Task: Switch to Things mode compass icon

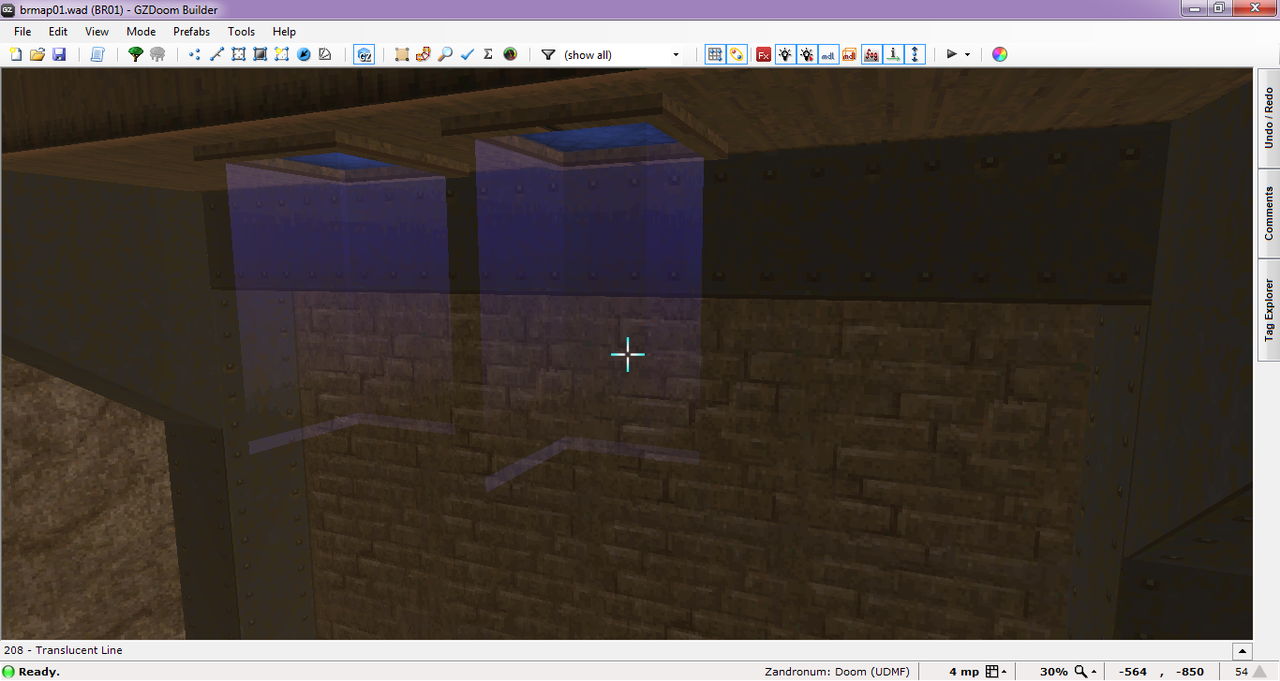Action: pos(304,54)
